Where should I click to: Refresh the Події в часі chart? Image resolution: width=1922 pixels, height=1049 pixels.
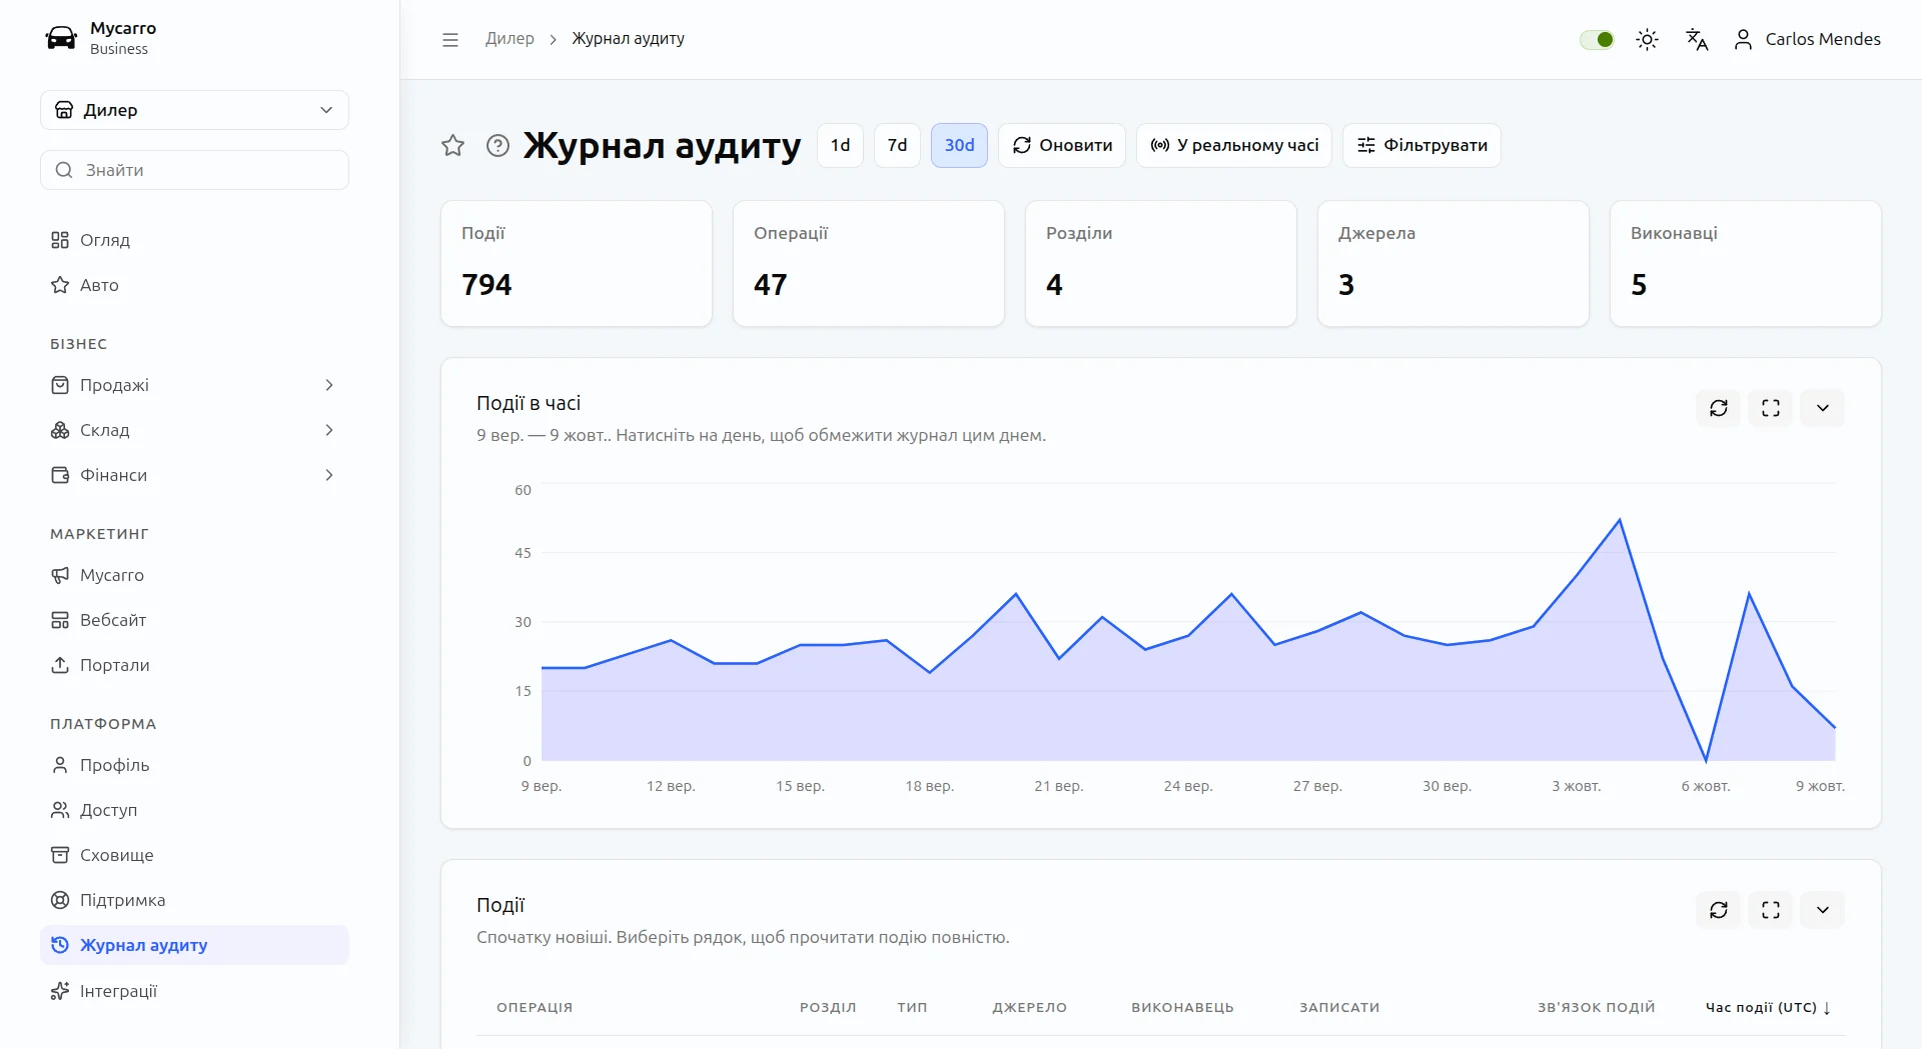(x=1719, y=408)
